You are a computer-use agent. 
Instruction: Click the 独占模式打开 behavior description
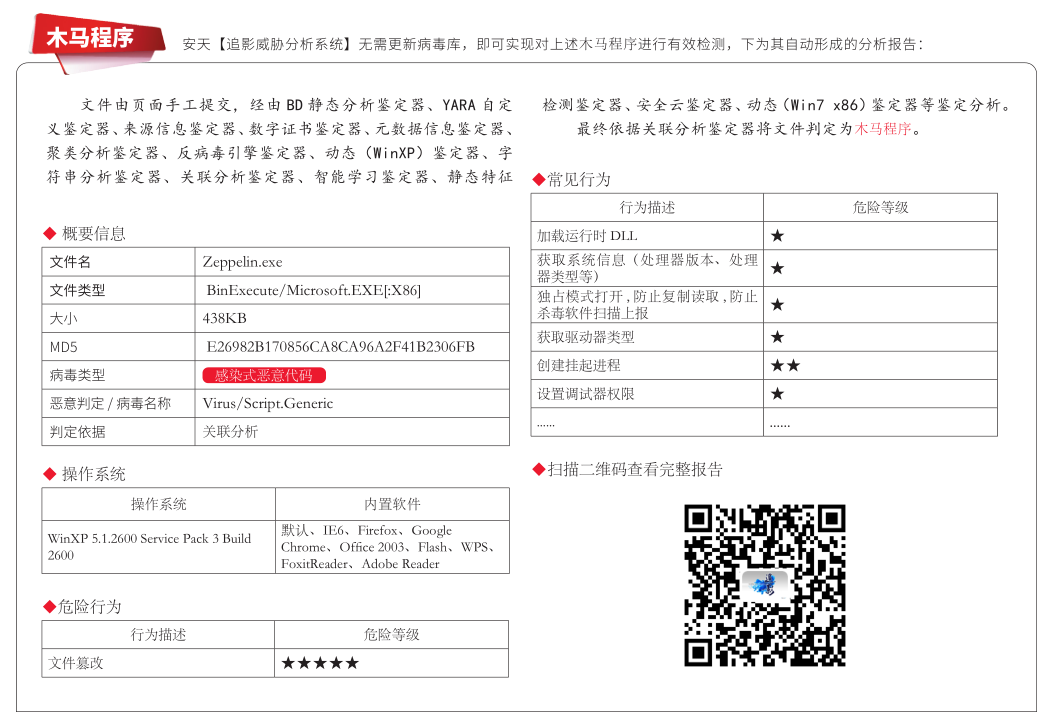pos(647,305)
